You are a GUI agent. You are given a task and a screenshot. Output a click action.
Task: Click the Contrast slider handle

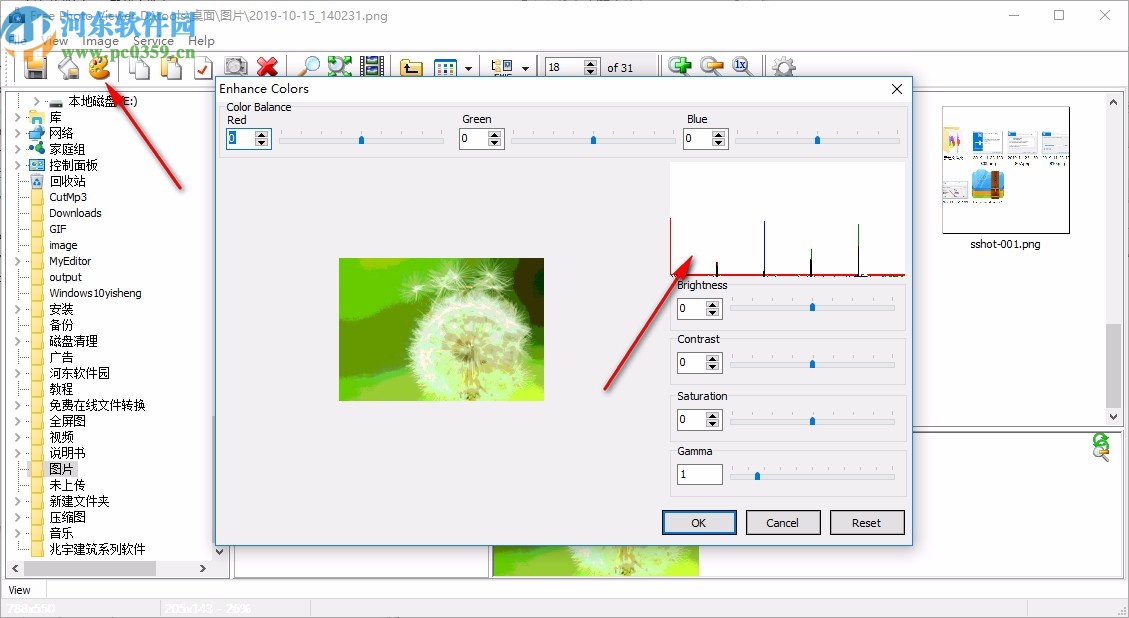point(812,364)
